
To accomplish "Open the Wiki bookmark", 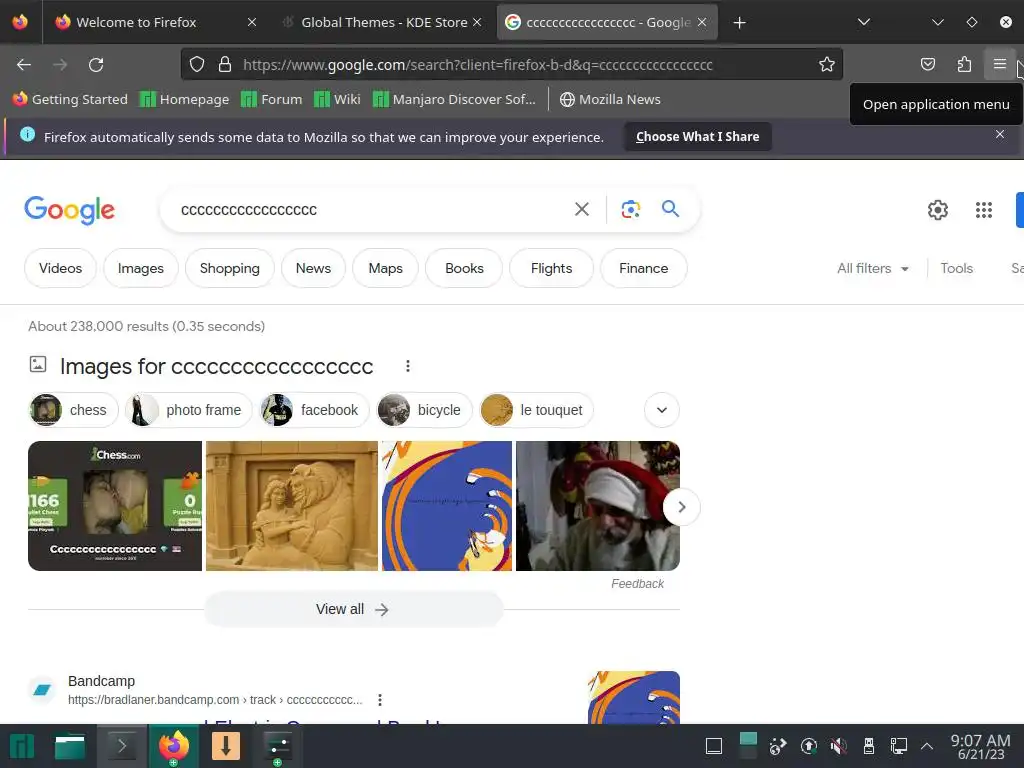I will pos(337,99).
